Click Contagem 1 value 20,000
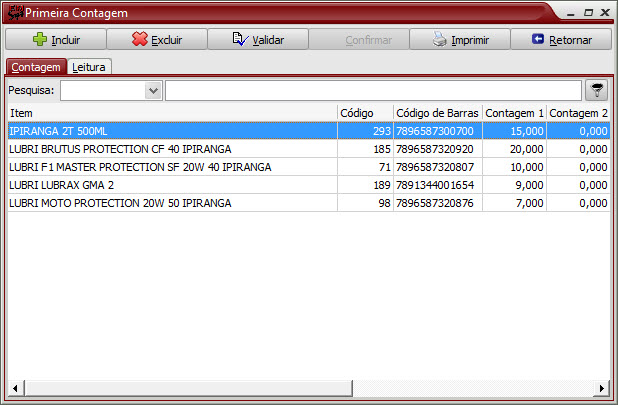The image size is (618, 405). tap(514, 149)
